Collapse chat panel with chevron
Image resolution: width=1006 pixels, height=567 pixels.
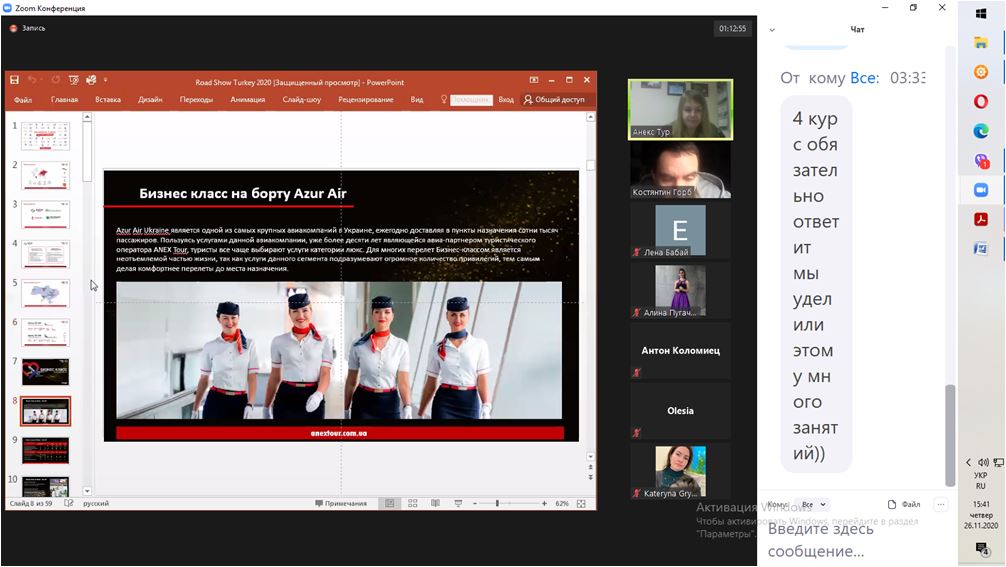(x=772, y=30)
